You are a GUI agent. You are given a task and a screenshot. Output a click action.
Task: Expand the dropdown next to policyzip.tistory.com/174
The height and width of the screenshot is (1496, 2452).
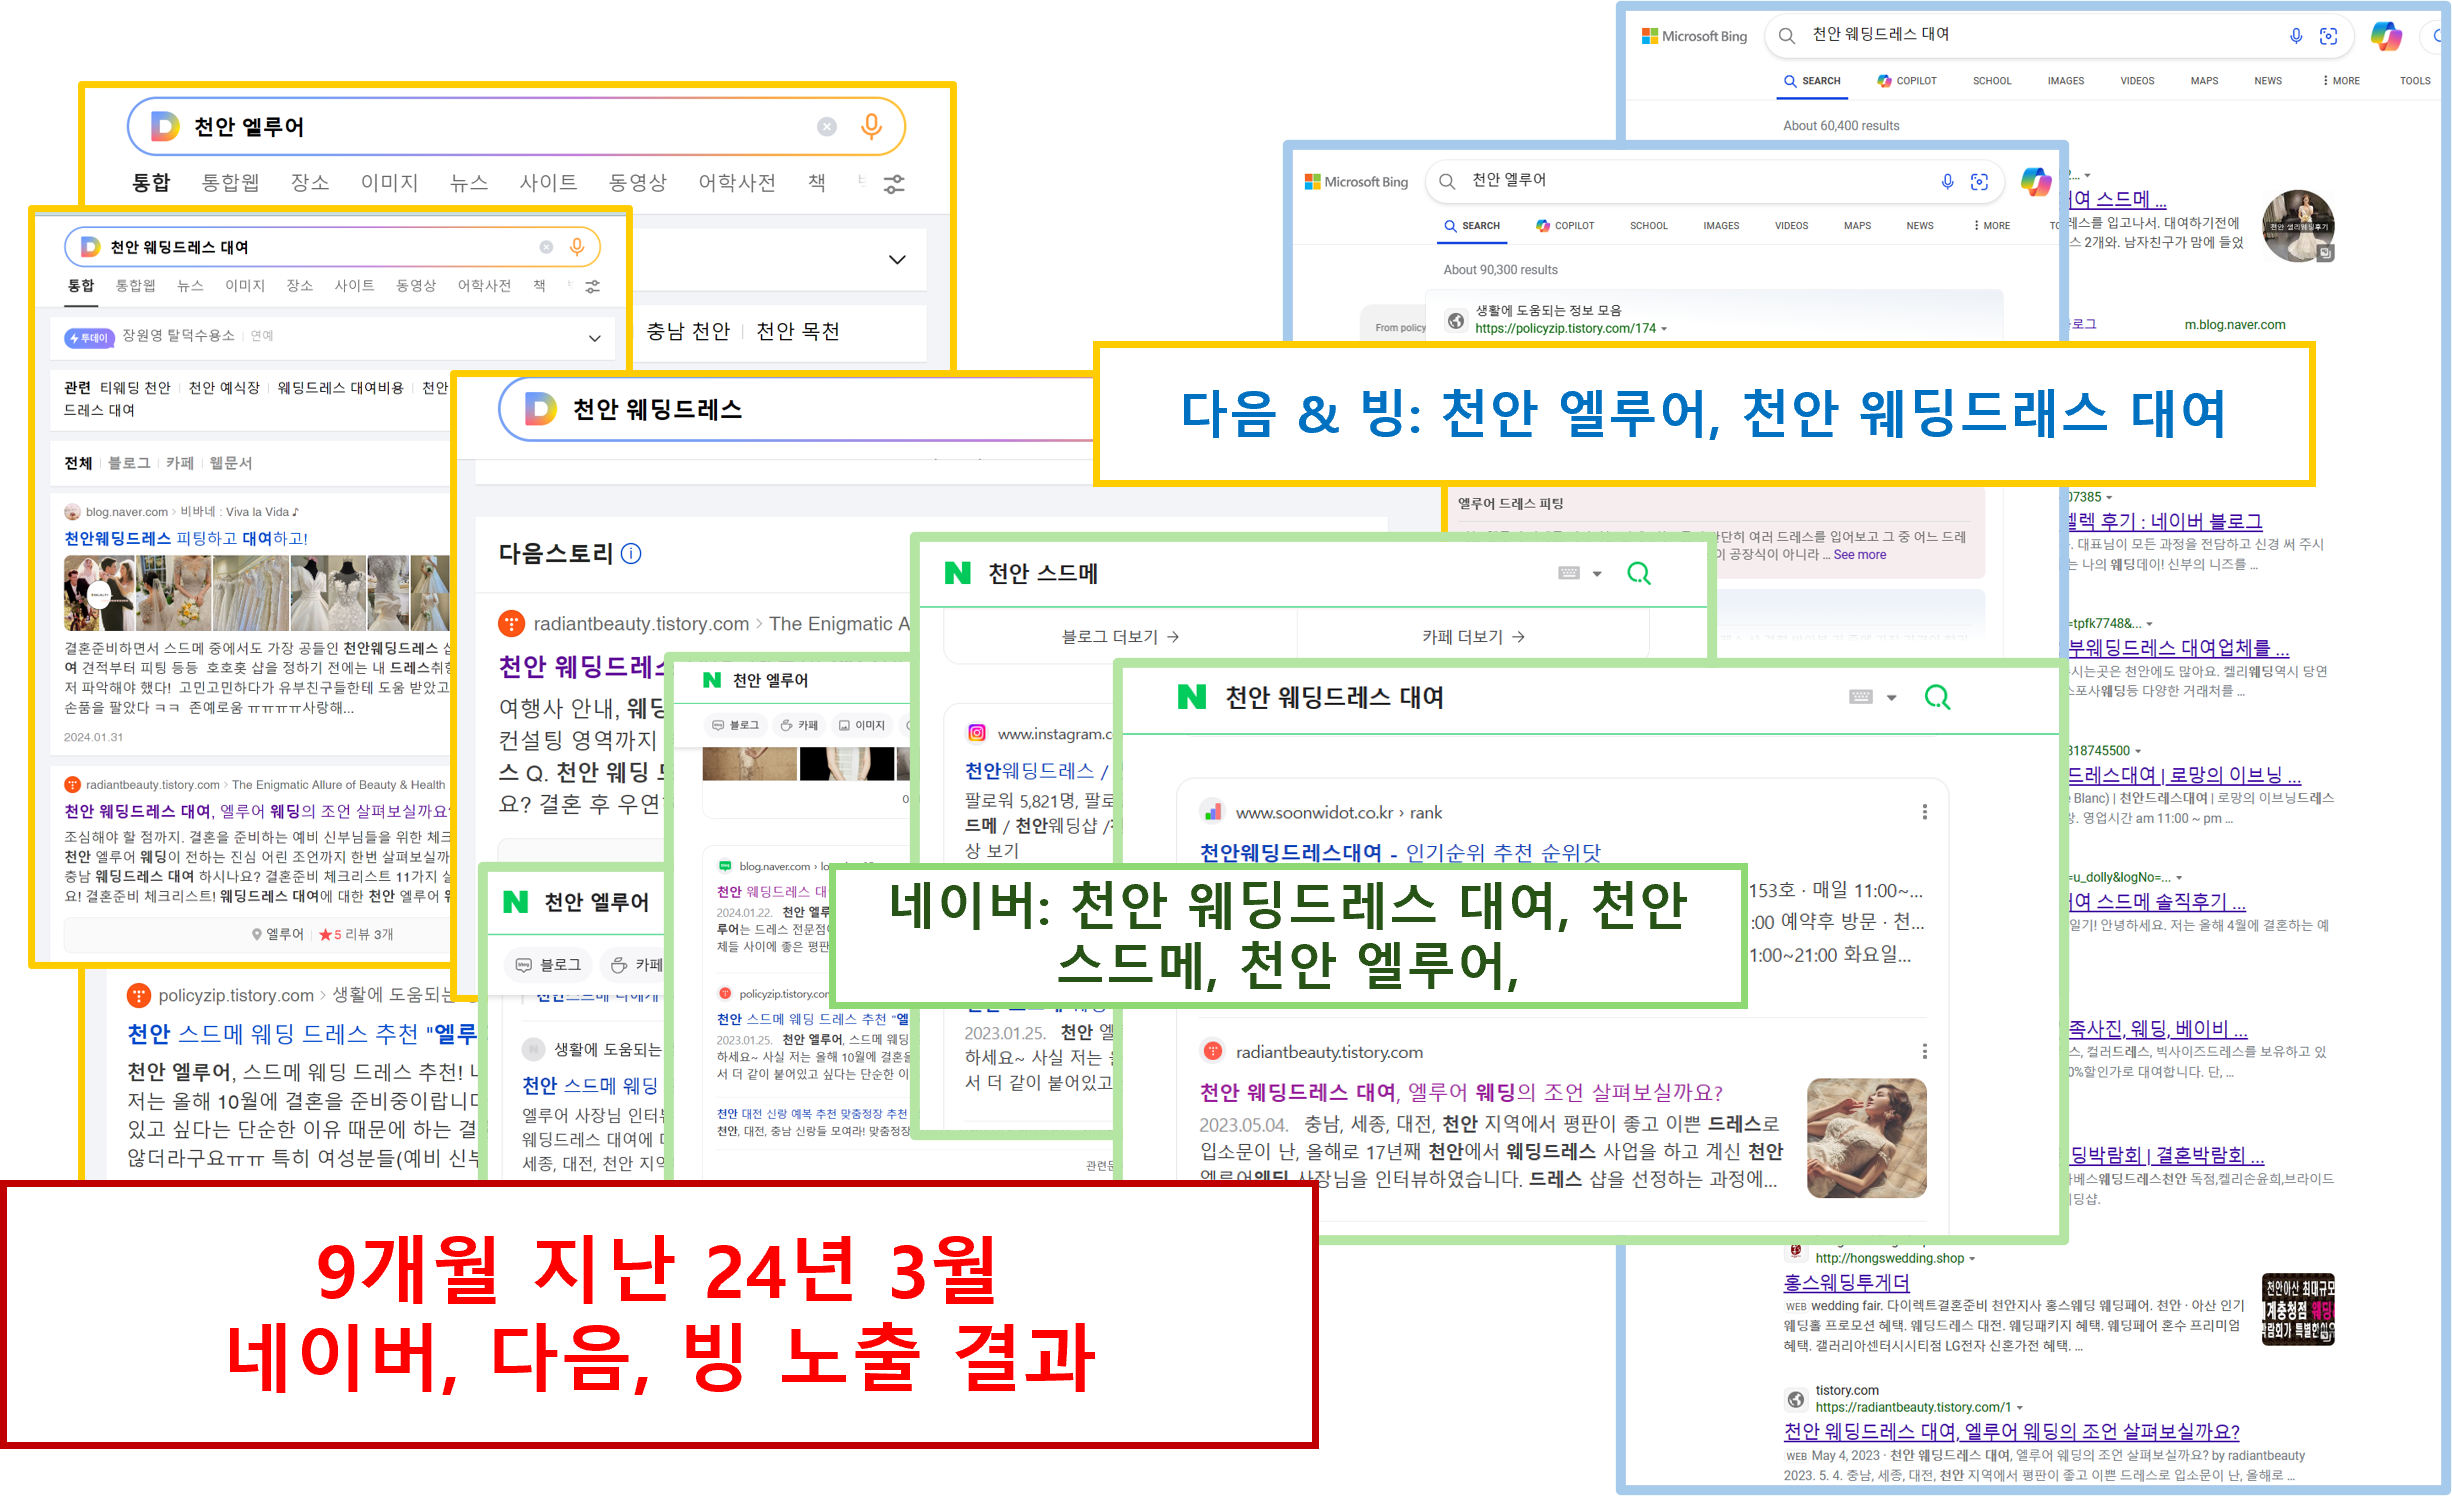[1665, 328]
